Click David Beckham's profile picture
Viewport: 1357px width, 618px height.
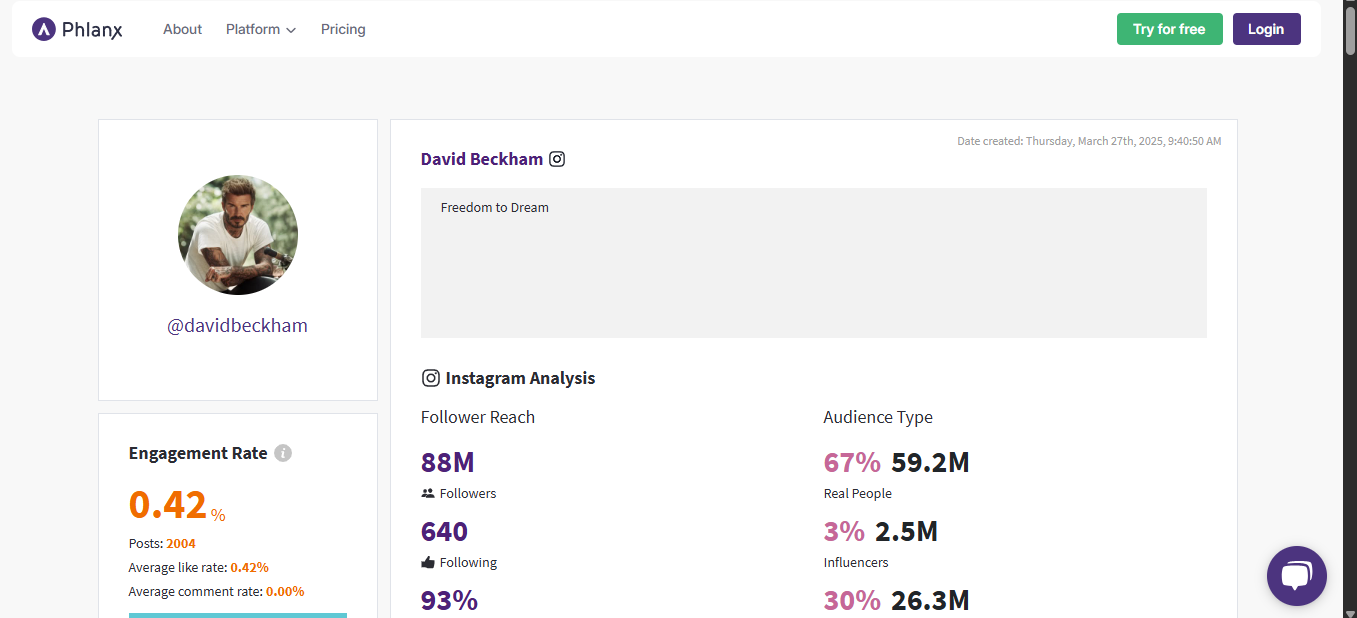point(238,235)
